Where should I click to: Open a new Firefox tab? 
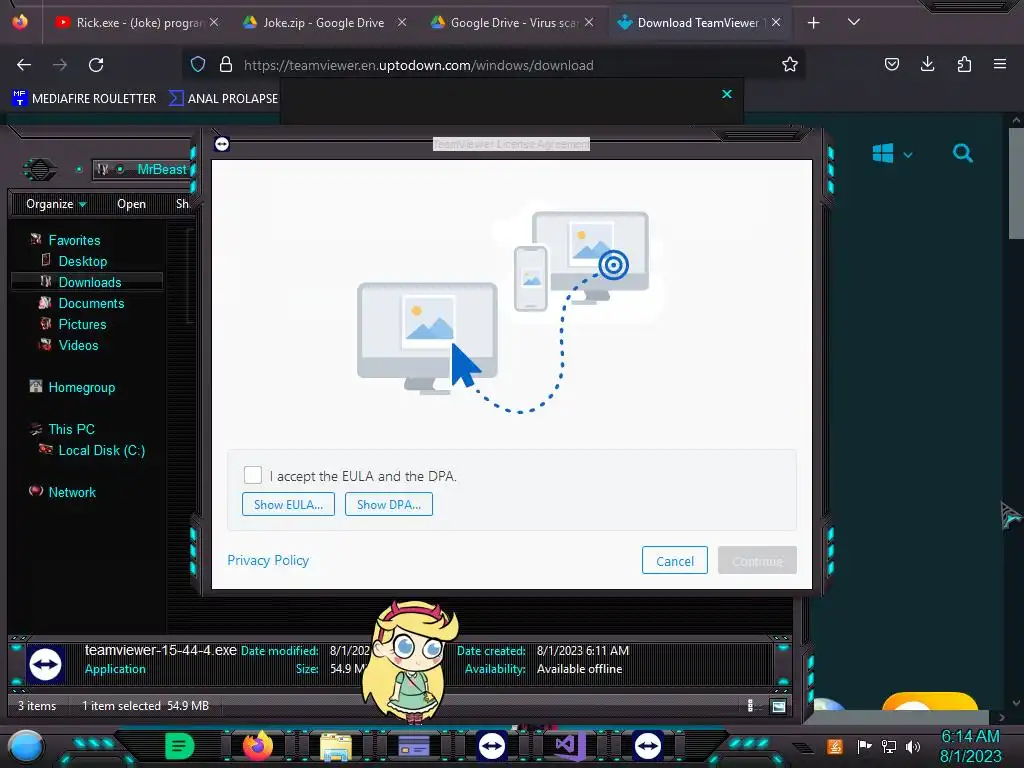[x=813, y=23]
